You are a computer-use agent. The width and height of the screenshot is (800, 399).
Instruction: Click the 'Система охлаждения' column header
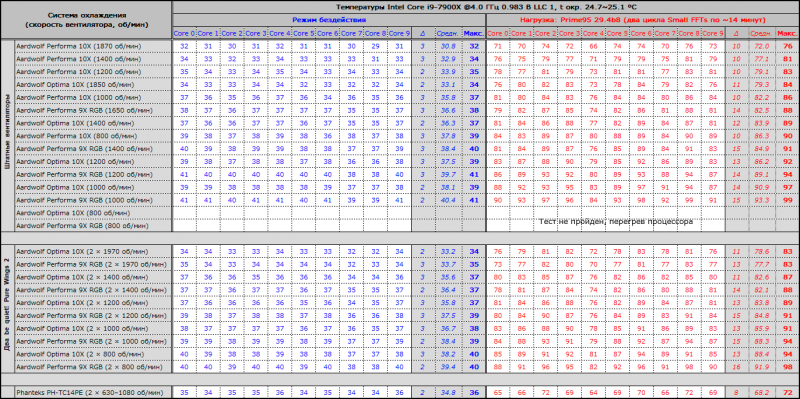click(86, 20)
